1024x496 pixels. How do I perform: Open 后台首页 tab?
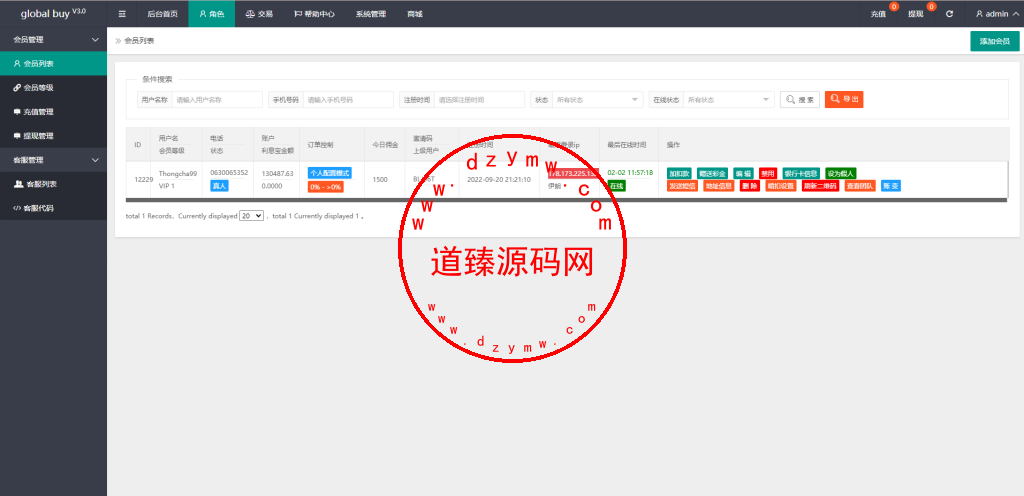tap(163, 14)
